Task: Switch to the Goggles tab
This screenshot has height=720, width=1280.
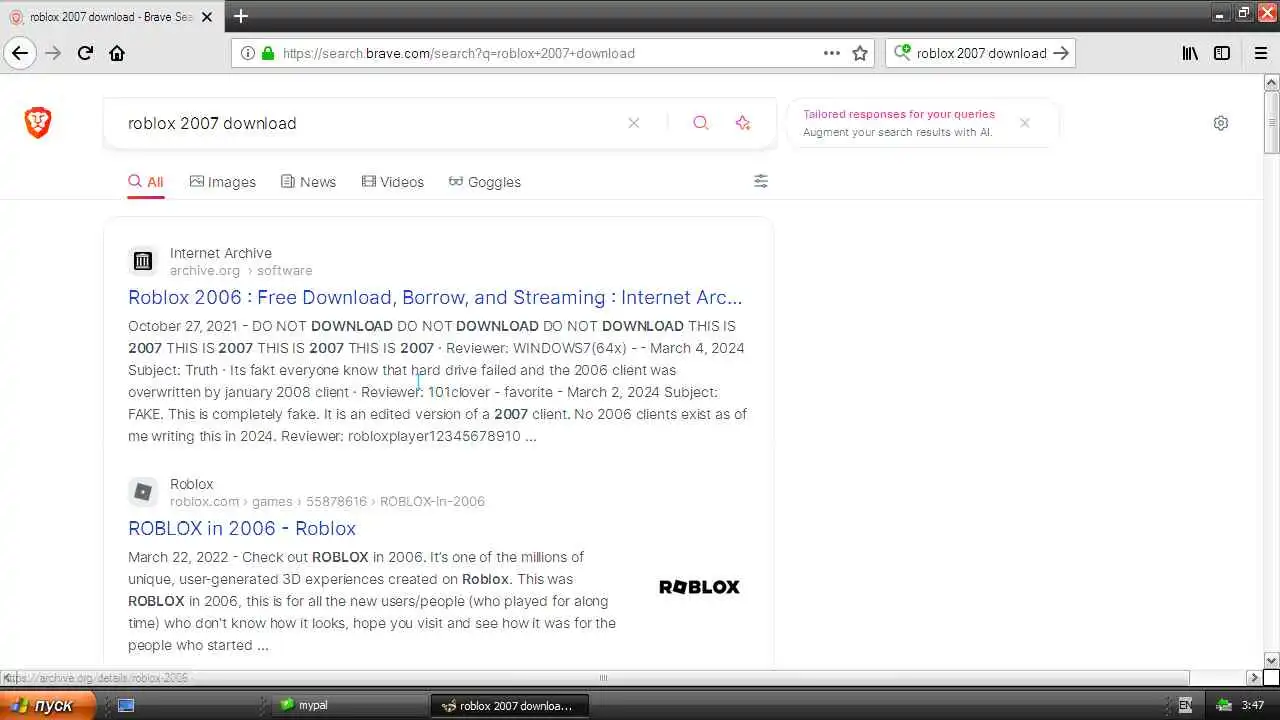Action: point(485,182)
